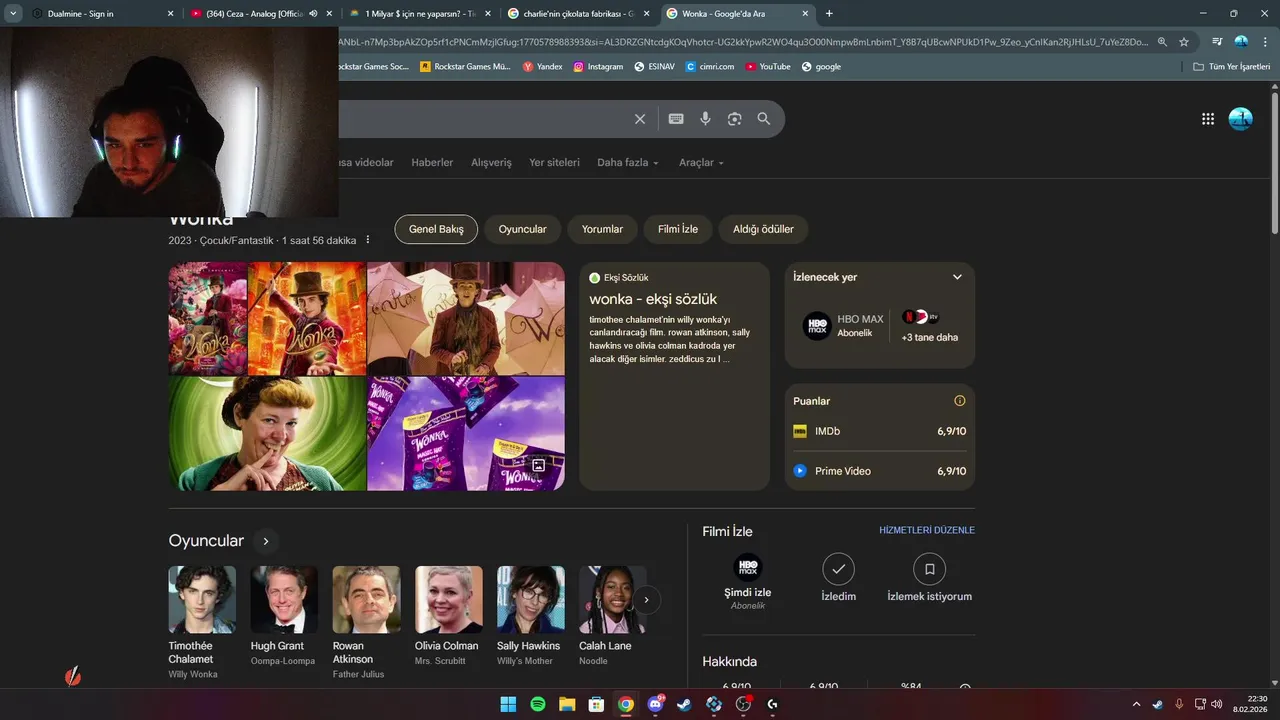The image size is (1280, 720).
Task: Open the volume icon in the system tray
Action: (1217, 704)
